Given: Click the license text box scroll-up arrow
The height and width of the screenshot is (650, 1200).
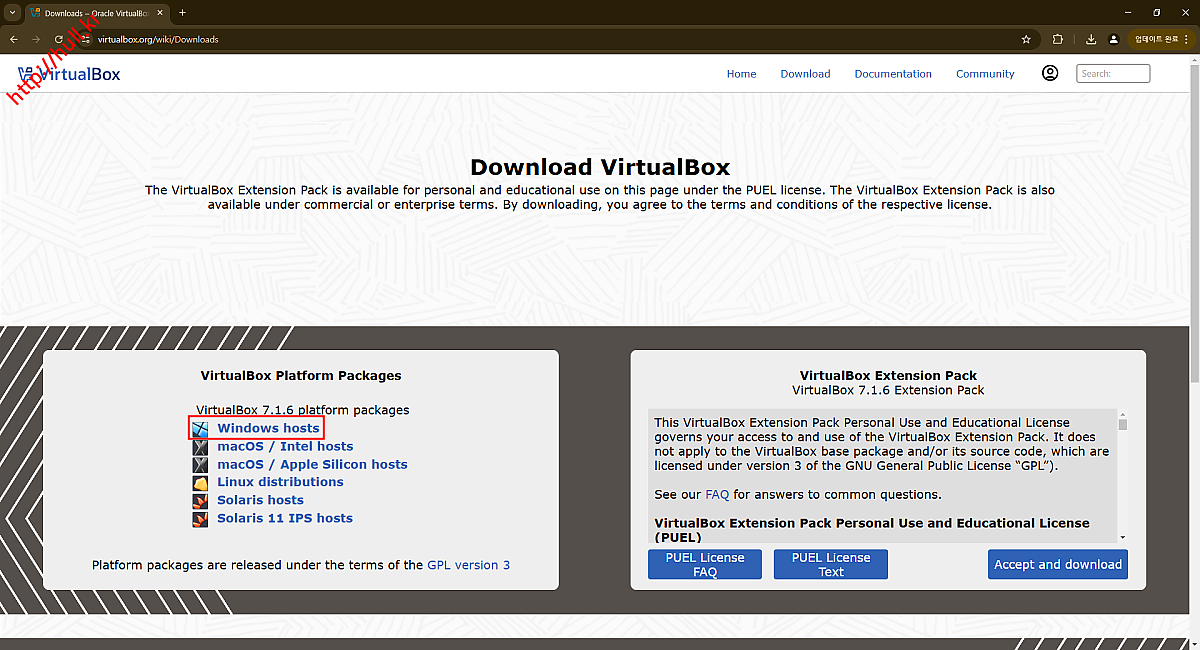Looking at the screenshot, I should [1123, 413].
